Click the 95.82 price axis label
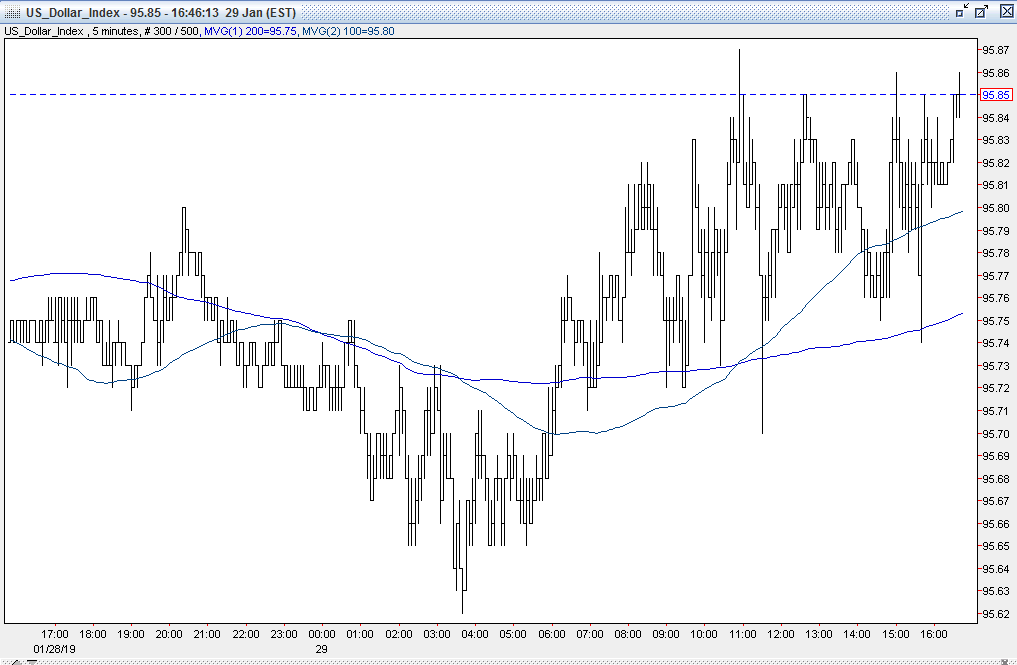 point(996,163)
